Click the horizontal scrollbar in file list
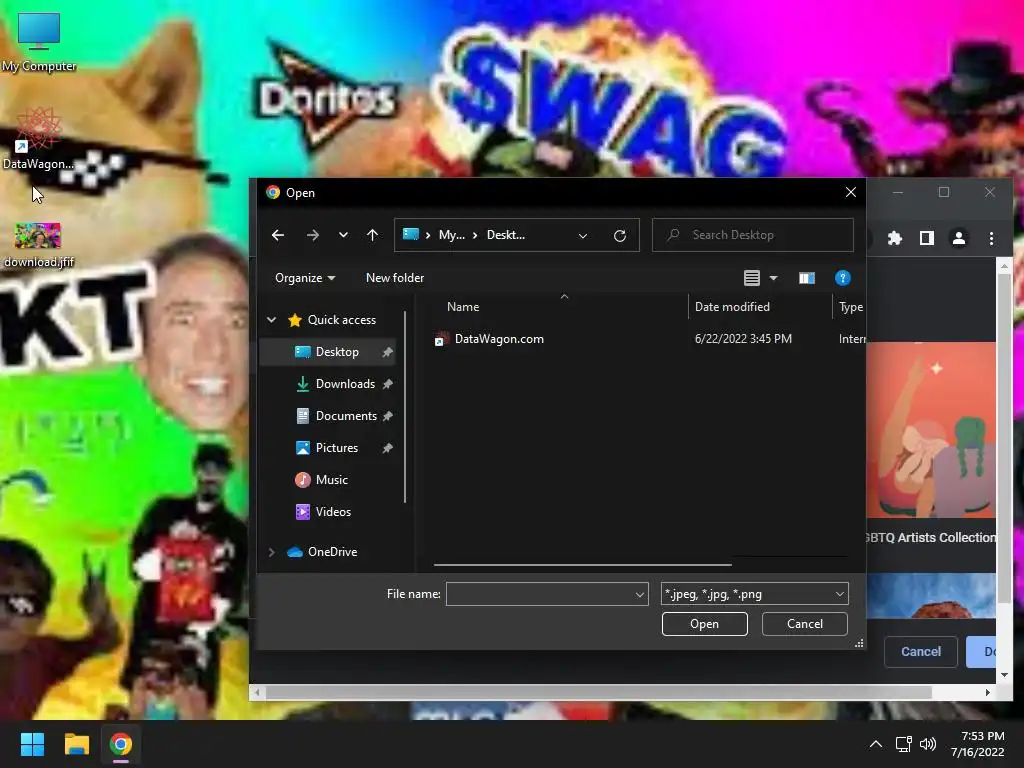The width and height of the screenshot is (1024, 768). (582, 565)
